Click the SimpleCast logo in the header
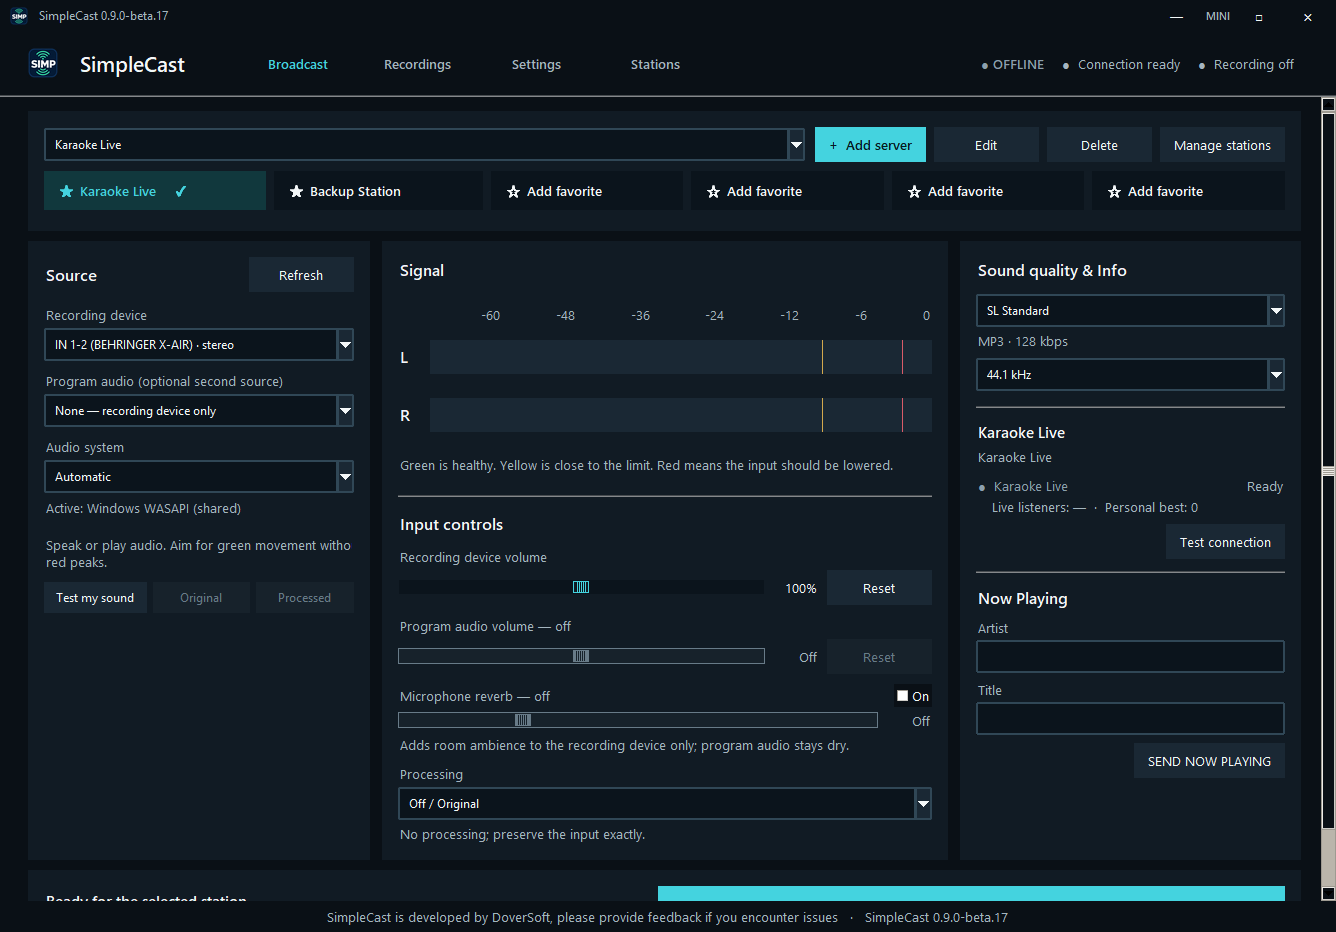Viewport: 1336px width, 932px height. click(x=43, y=64)
